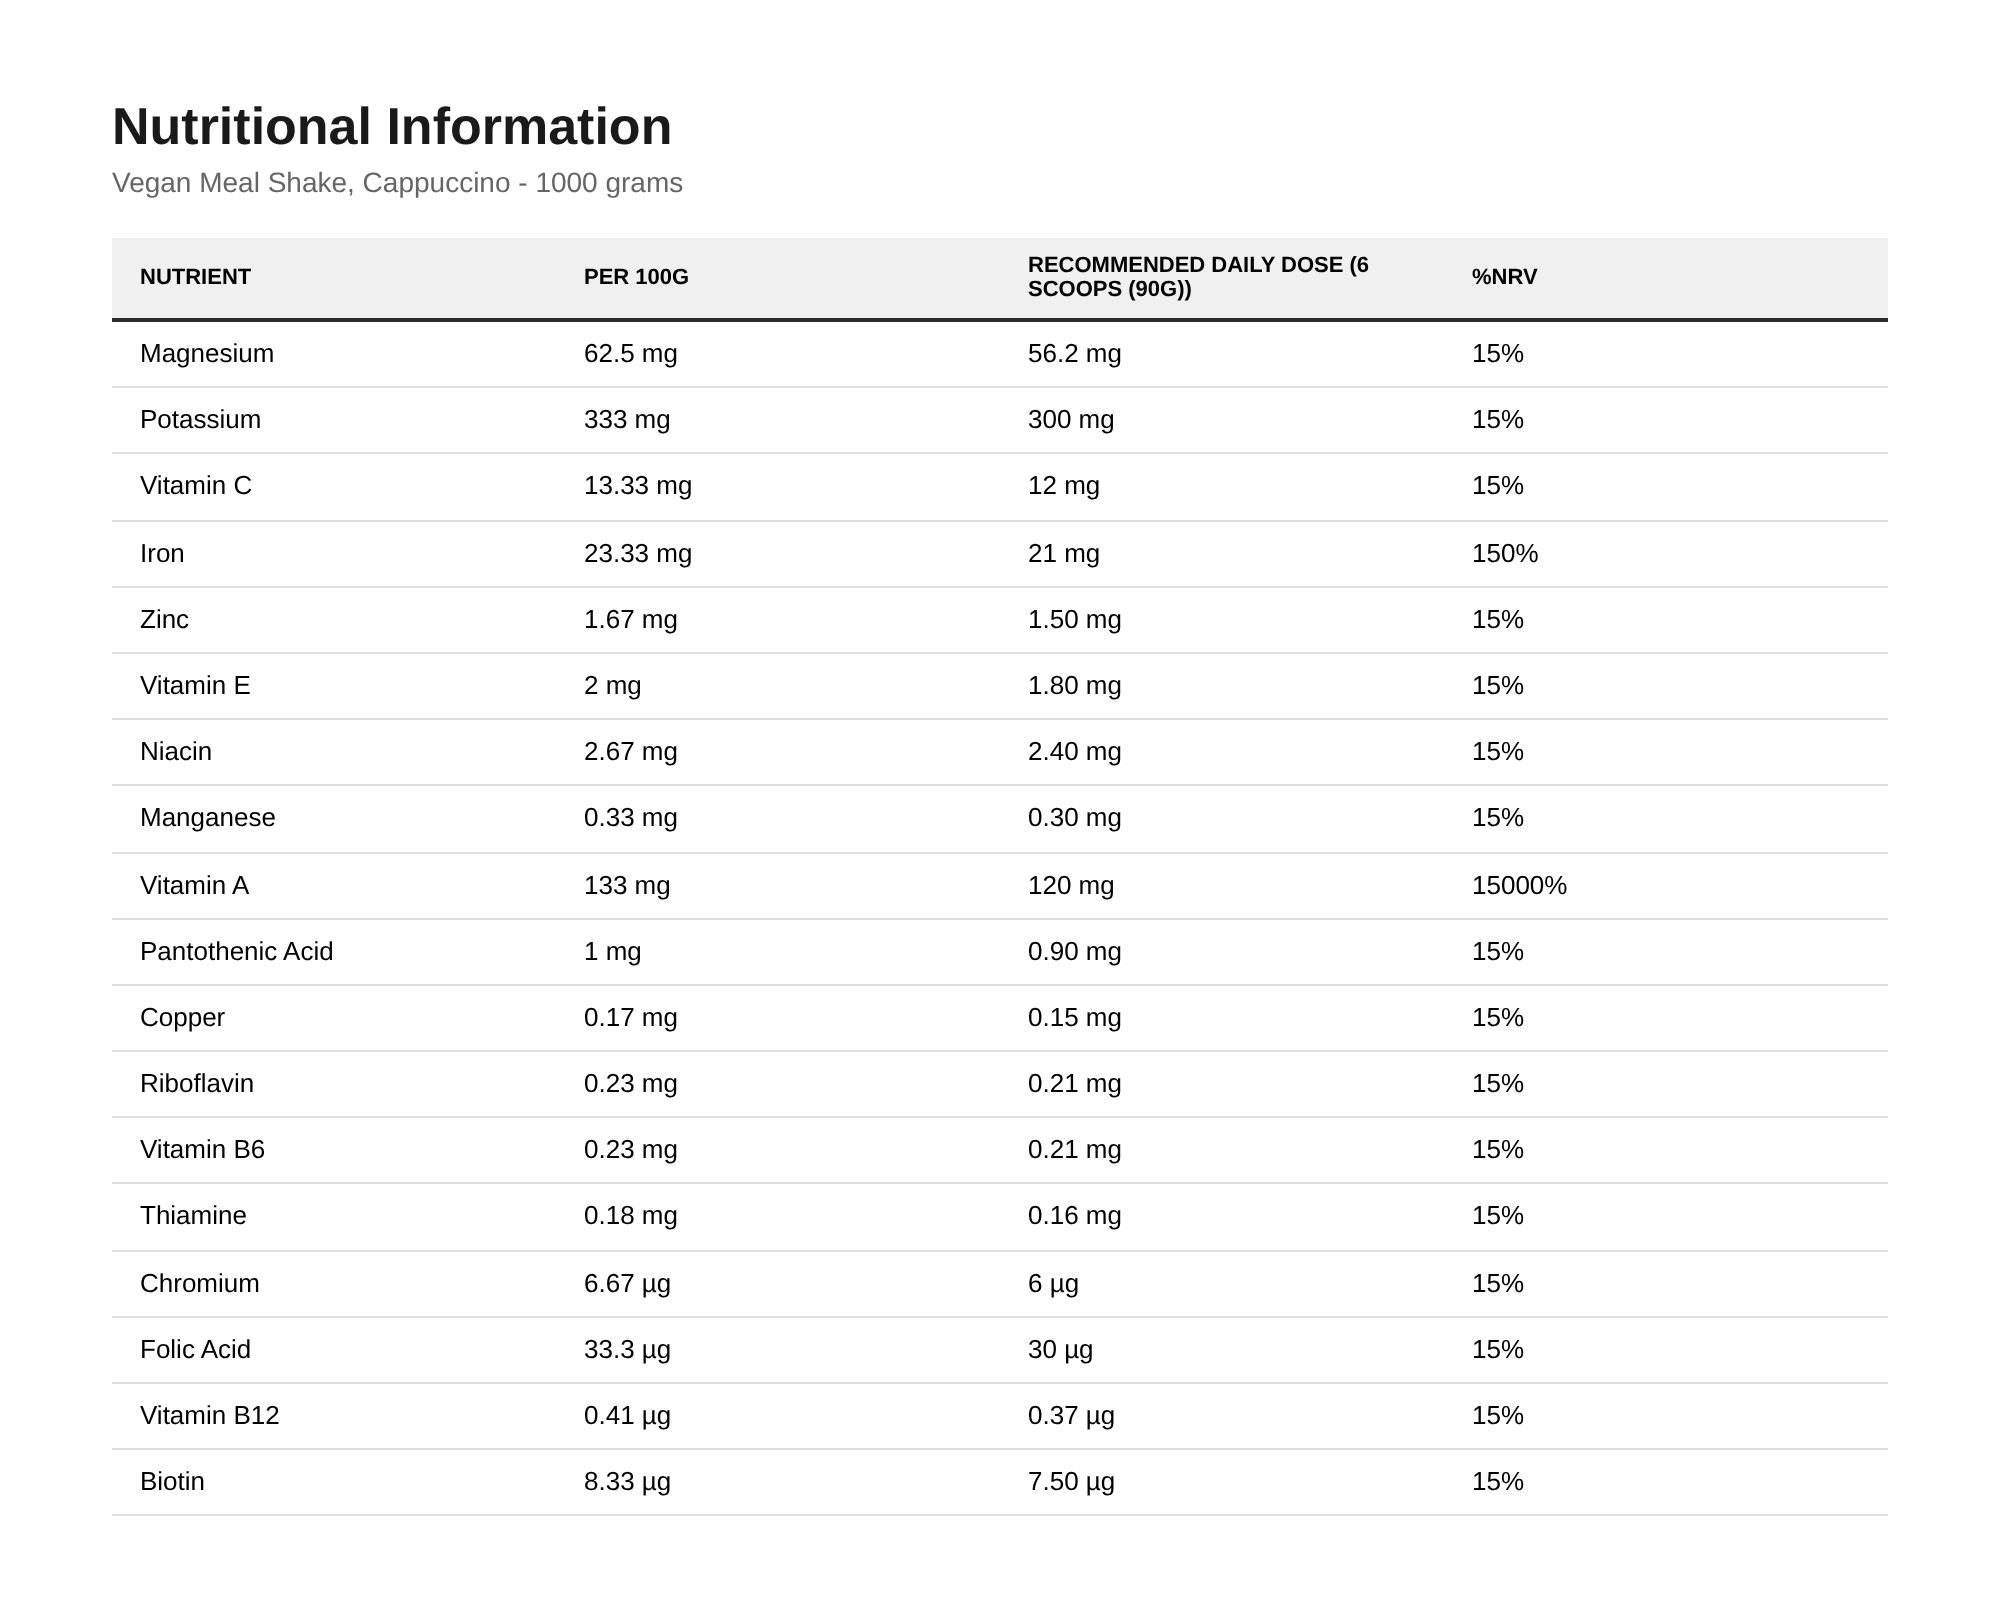This screenshot has width=2000, height=1614.
Task: Select the Thiamine row label
Action: click(193, 1215)
